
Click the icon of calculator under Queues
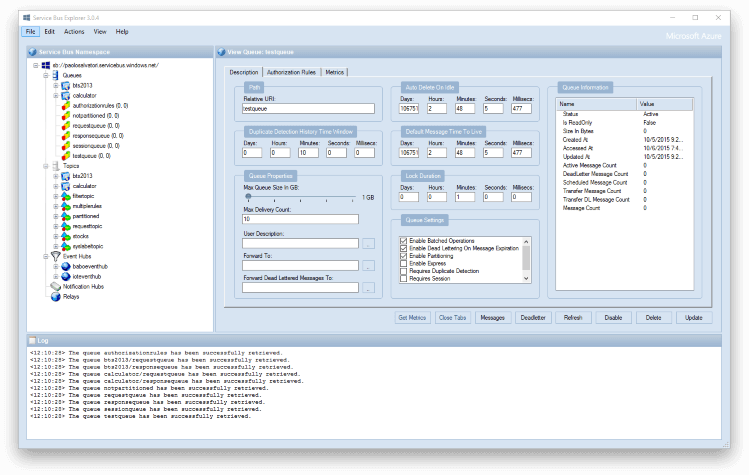(66, 96)
